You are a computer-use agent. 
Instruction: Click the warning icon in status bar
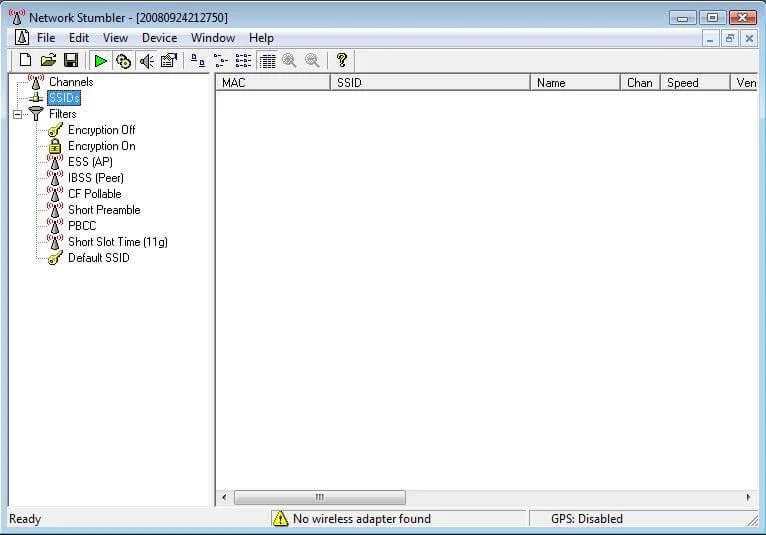[280, 518]
